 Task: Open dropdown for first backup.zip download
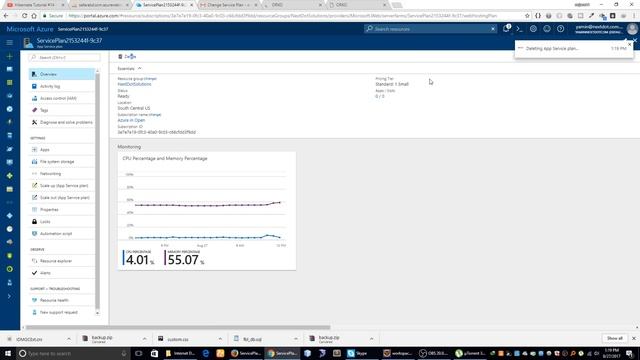[x=144, y=339]
